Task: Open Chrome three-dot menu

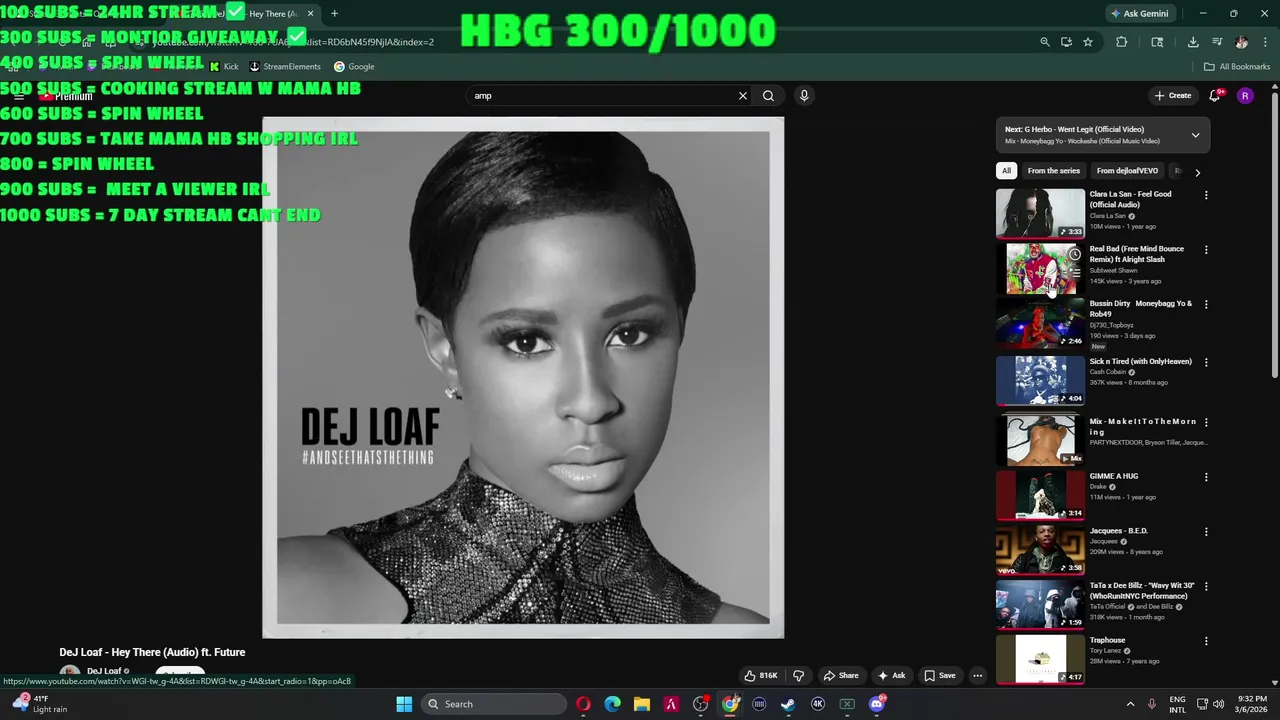Action: (x=1263, y=42)
